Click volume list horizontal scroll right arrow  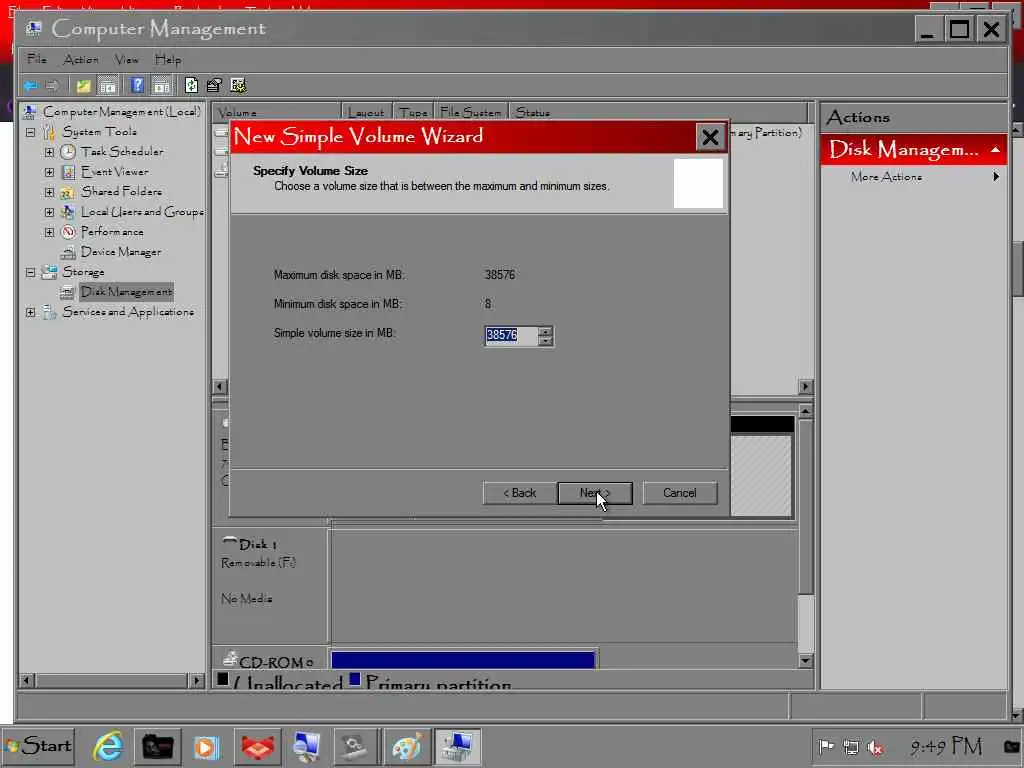point(805,387)
